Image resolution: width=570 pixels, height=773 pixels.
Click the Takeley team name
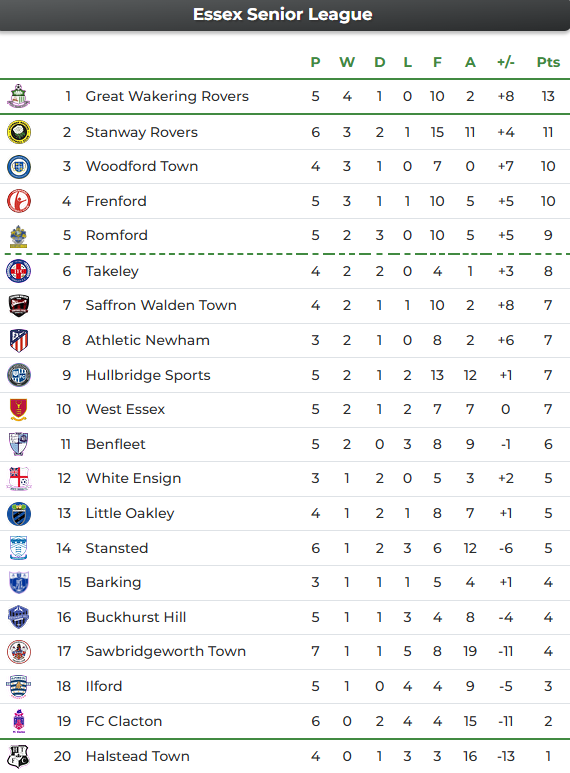112,271
